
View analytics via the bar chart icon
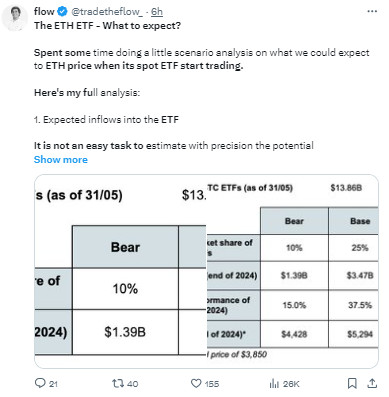274,384
